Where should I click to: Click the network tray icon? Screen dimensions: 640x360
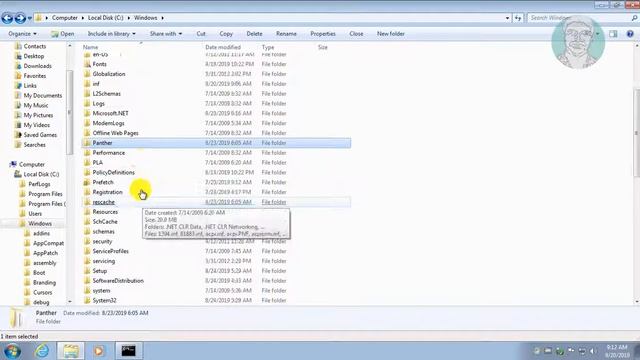pyautogui.click(x=582, y=351)
